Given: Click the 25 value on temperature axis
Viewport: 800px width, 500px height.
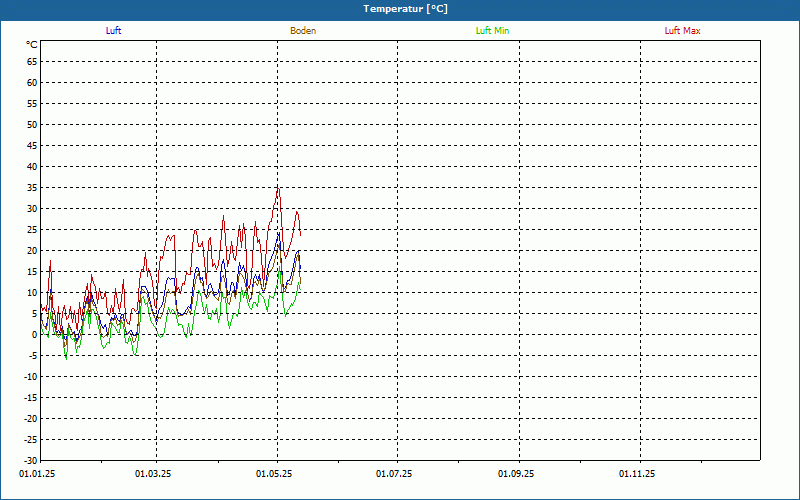Looking at the screenshot, I should pyautogui.click(x=32, y=230).
